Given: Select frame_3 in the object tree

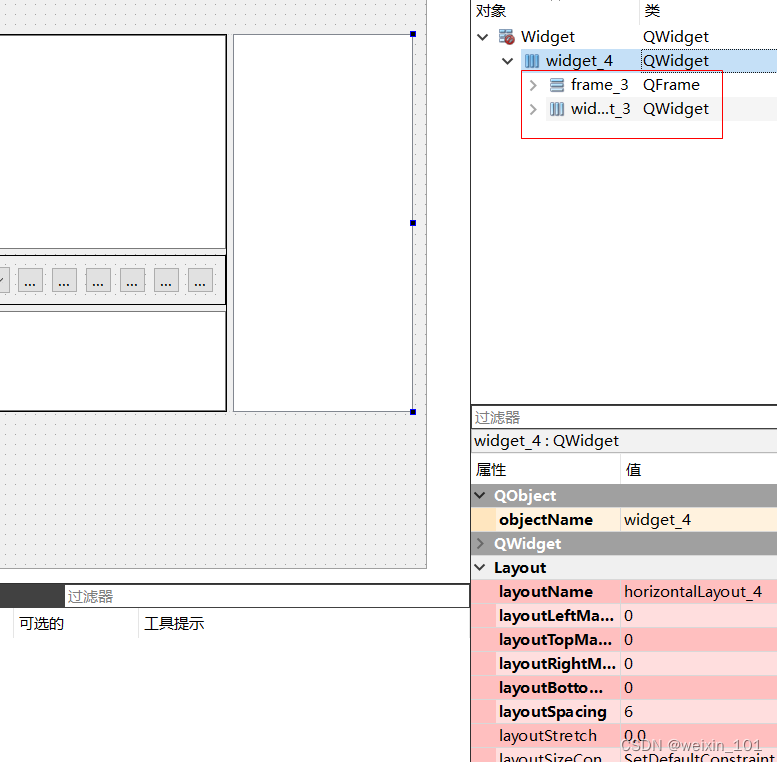Looking at the screenshot, I should tap(599, 85).
